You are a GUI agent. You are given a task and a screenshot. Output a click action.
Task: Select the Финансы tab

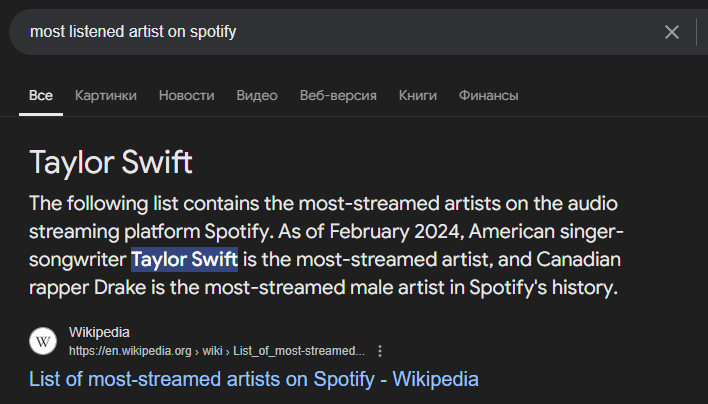[488, 95]
